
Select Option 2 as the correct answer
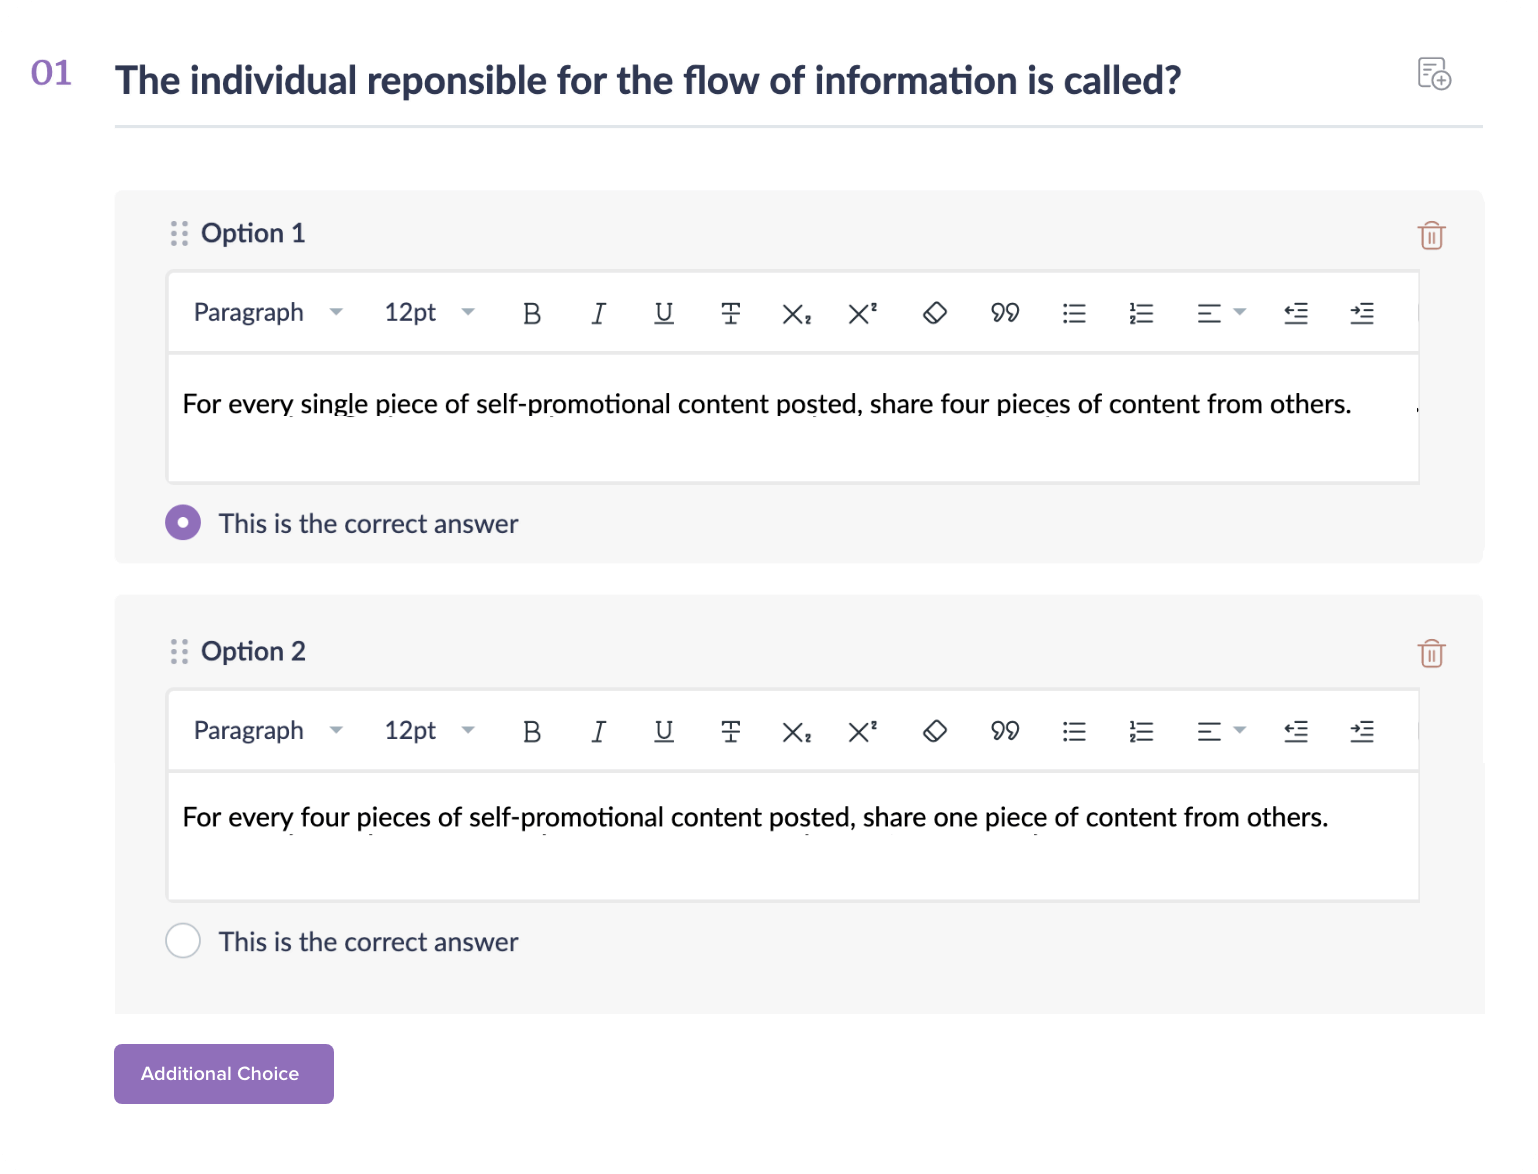point(183,941)
